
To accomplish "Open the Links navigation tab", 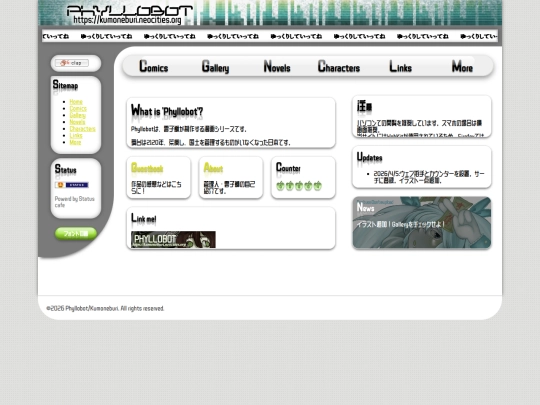I will click(x=401, y=66).
